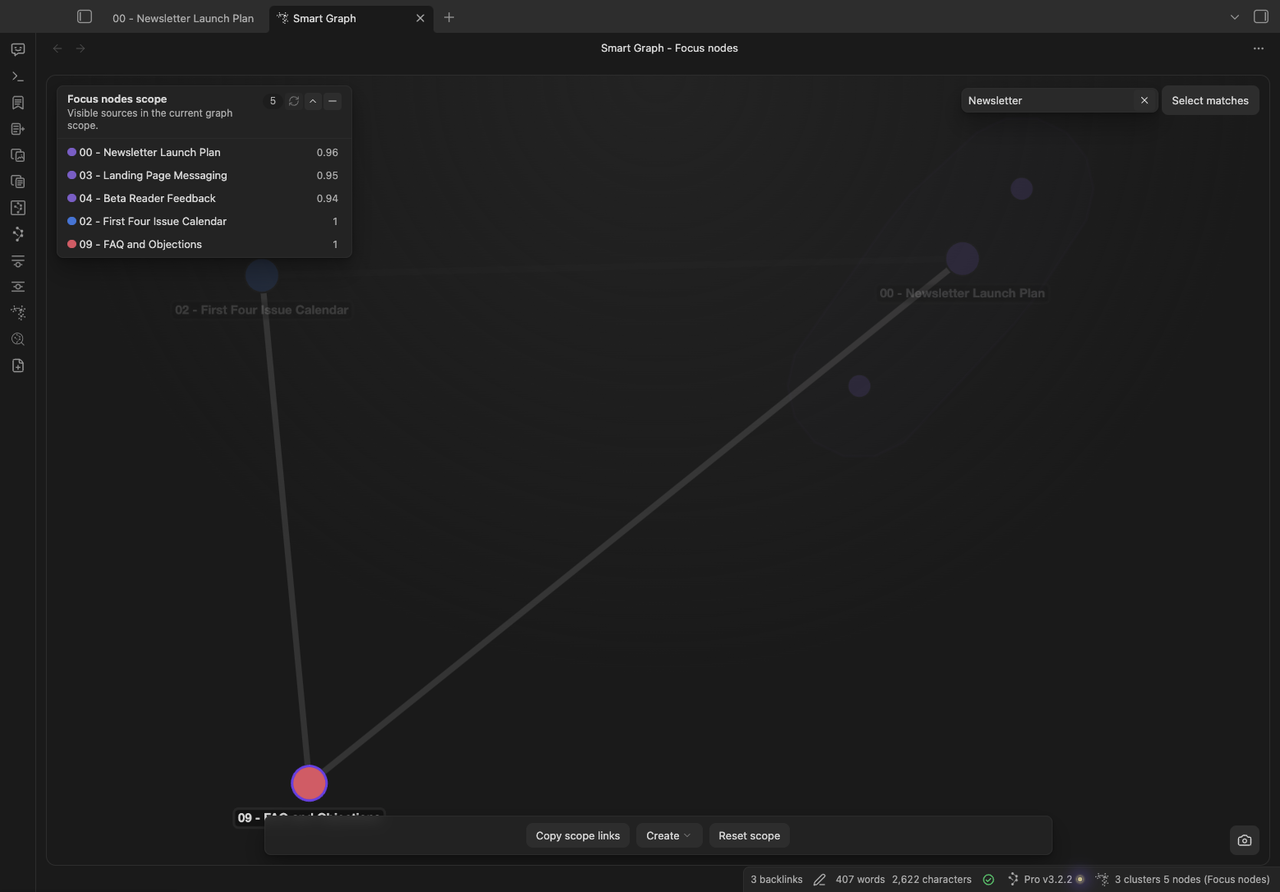
Task: Refresh the focus nodes scope list
Action: click(x=293, y=101)
